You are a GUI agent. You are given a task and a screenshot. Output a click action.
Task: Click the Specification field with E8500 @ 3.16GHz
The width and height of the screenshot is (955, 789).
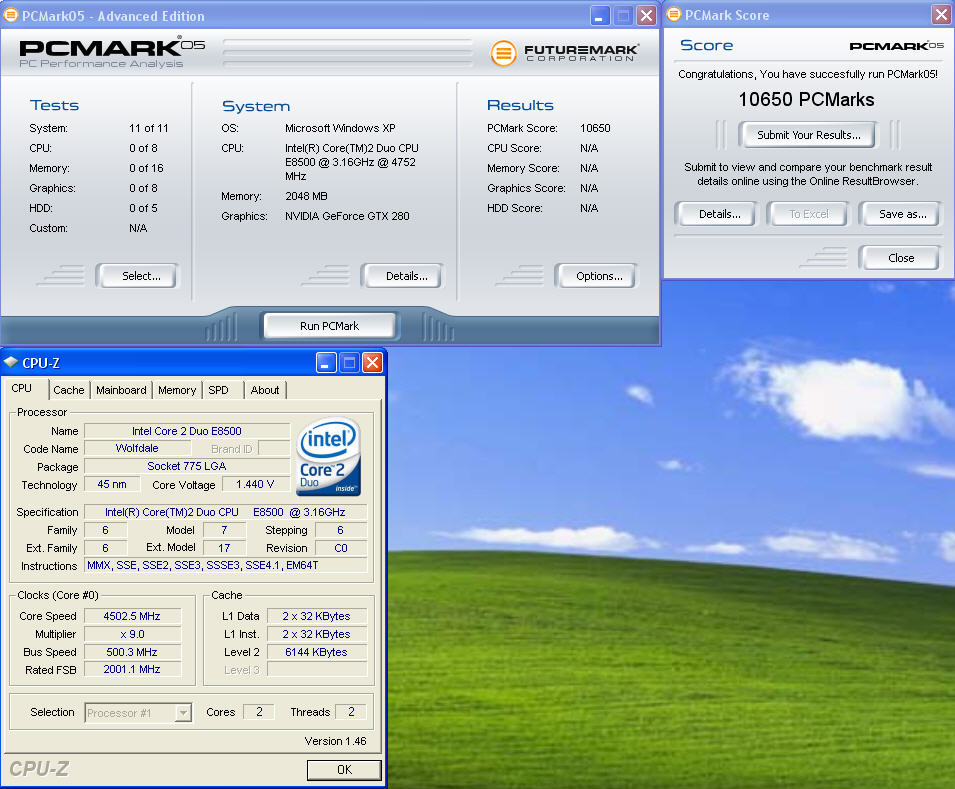coord(225,512)
